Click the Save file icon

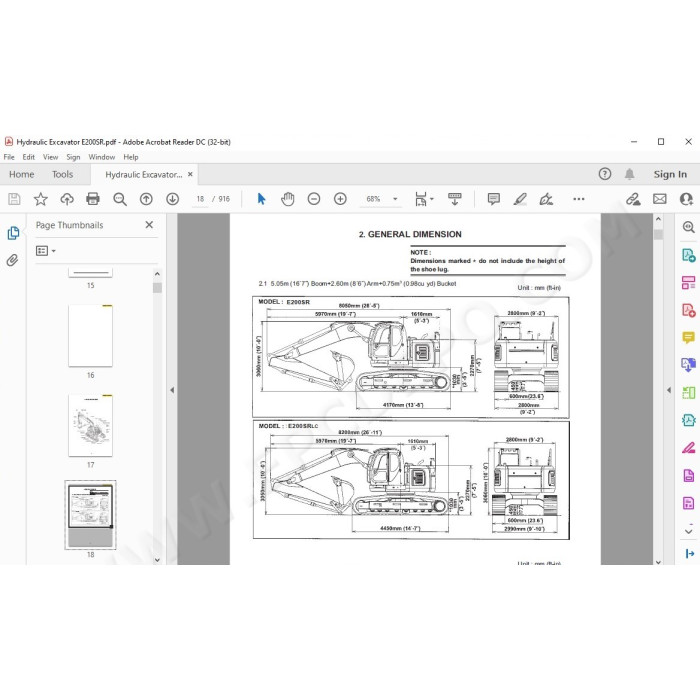point(14,199)
